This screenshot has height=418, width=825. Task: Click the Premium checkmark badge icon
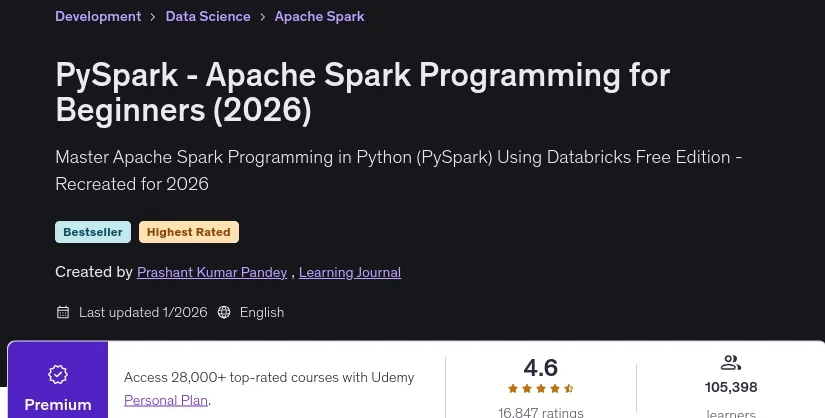click(58, 374)
